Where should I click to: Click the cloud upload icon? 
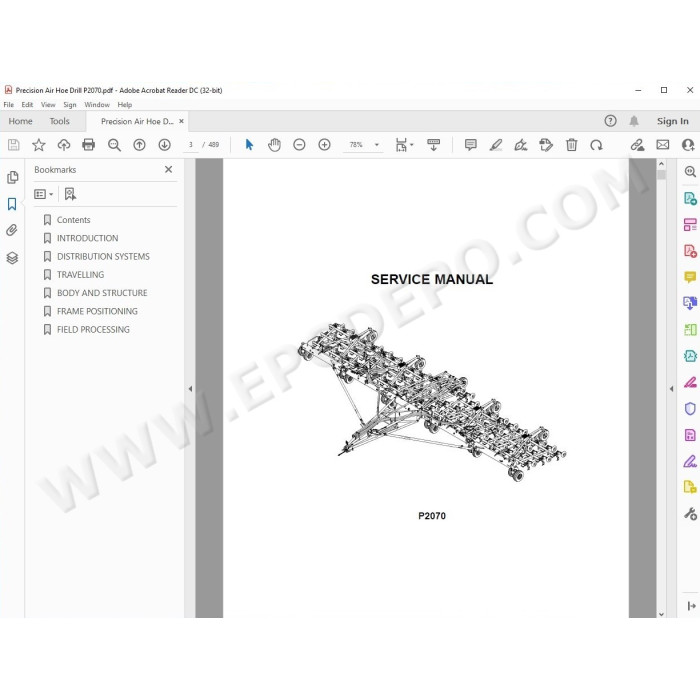point(64,145)
